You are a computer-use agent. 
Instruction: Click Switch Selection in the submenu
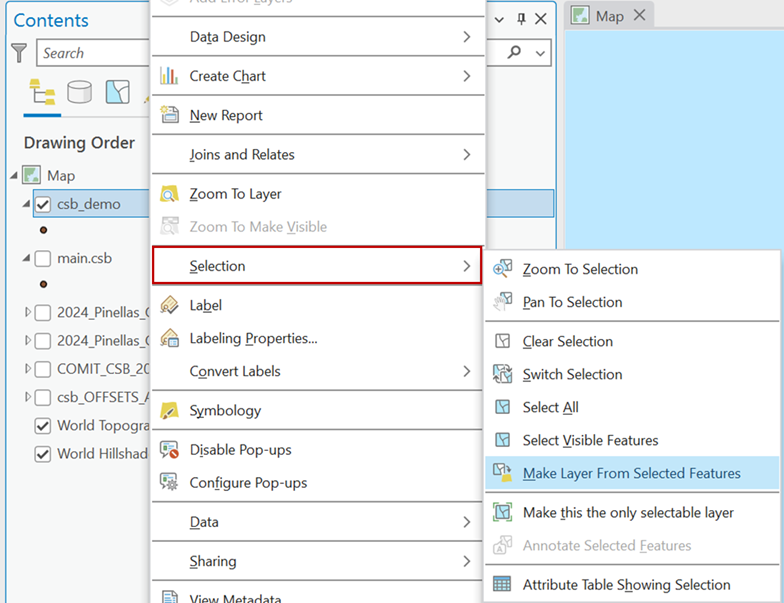tap(572, 374)
